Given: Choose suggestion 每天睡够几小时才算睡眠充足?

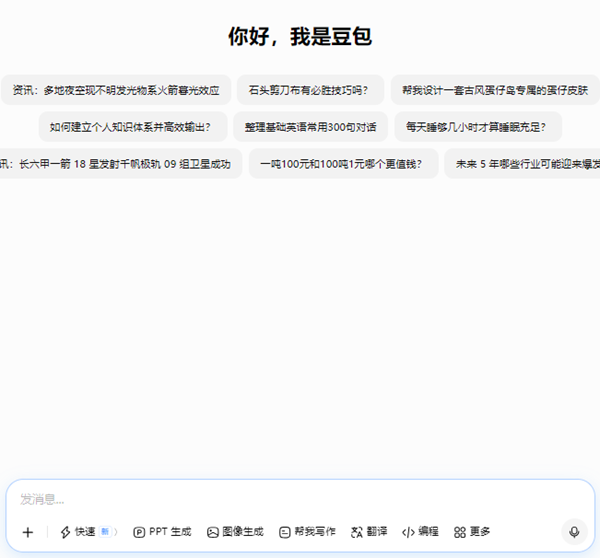Looking at the screenshot, I should [x=478, y=127].
